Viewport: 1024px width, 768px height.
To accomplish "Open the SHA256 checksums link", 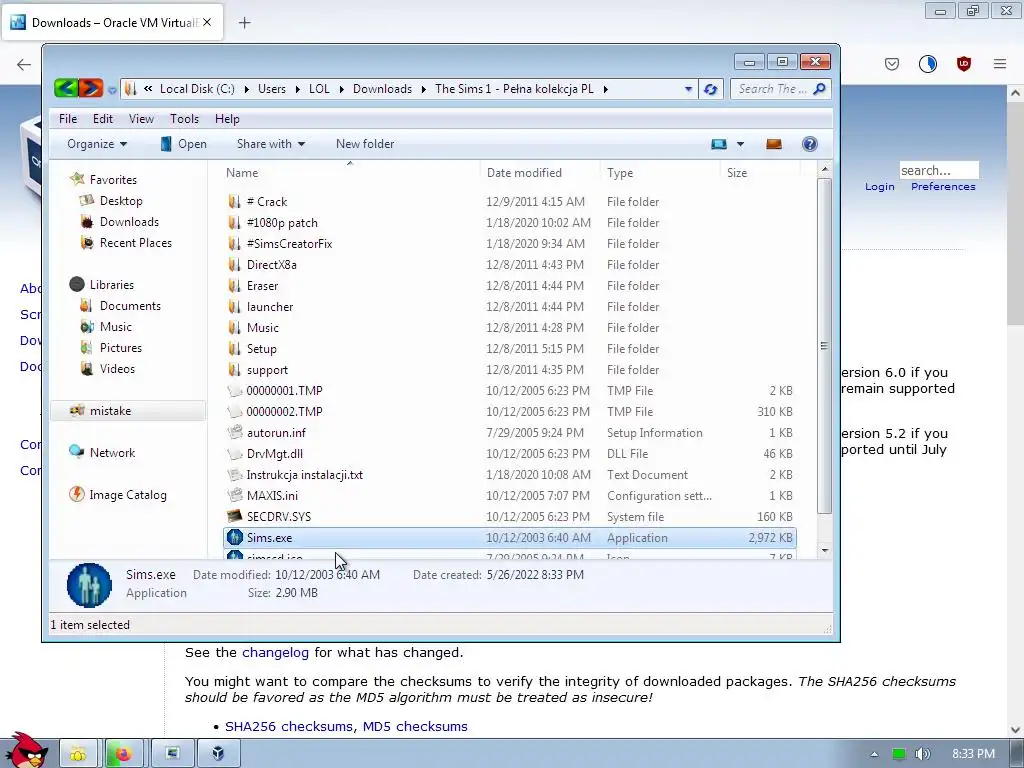I will 289,726.
